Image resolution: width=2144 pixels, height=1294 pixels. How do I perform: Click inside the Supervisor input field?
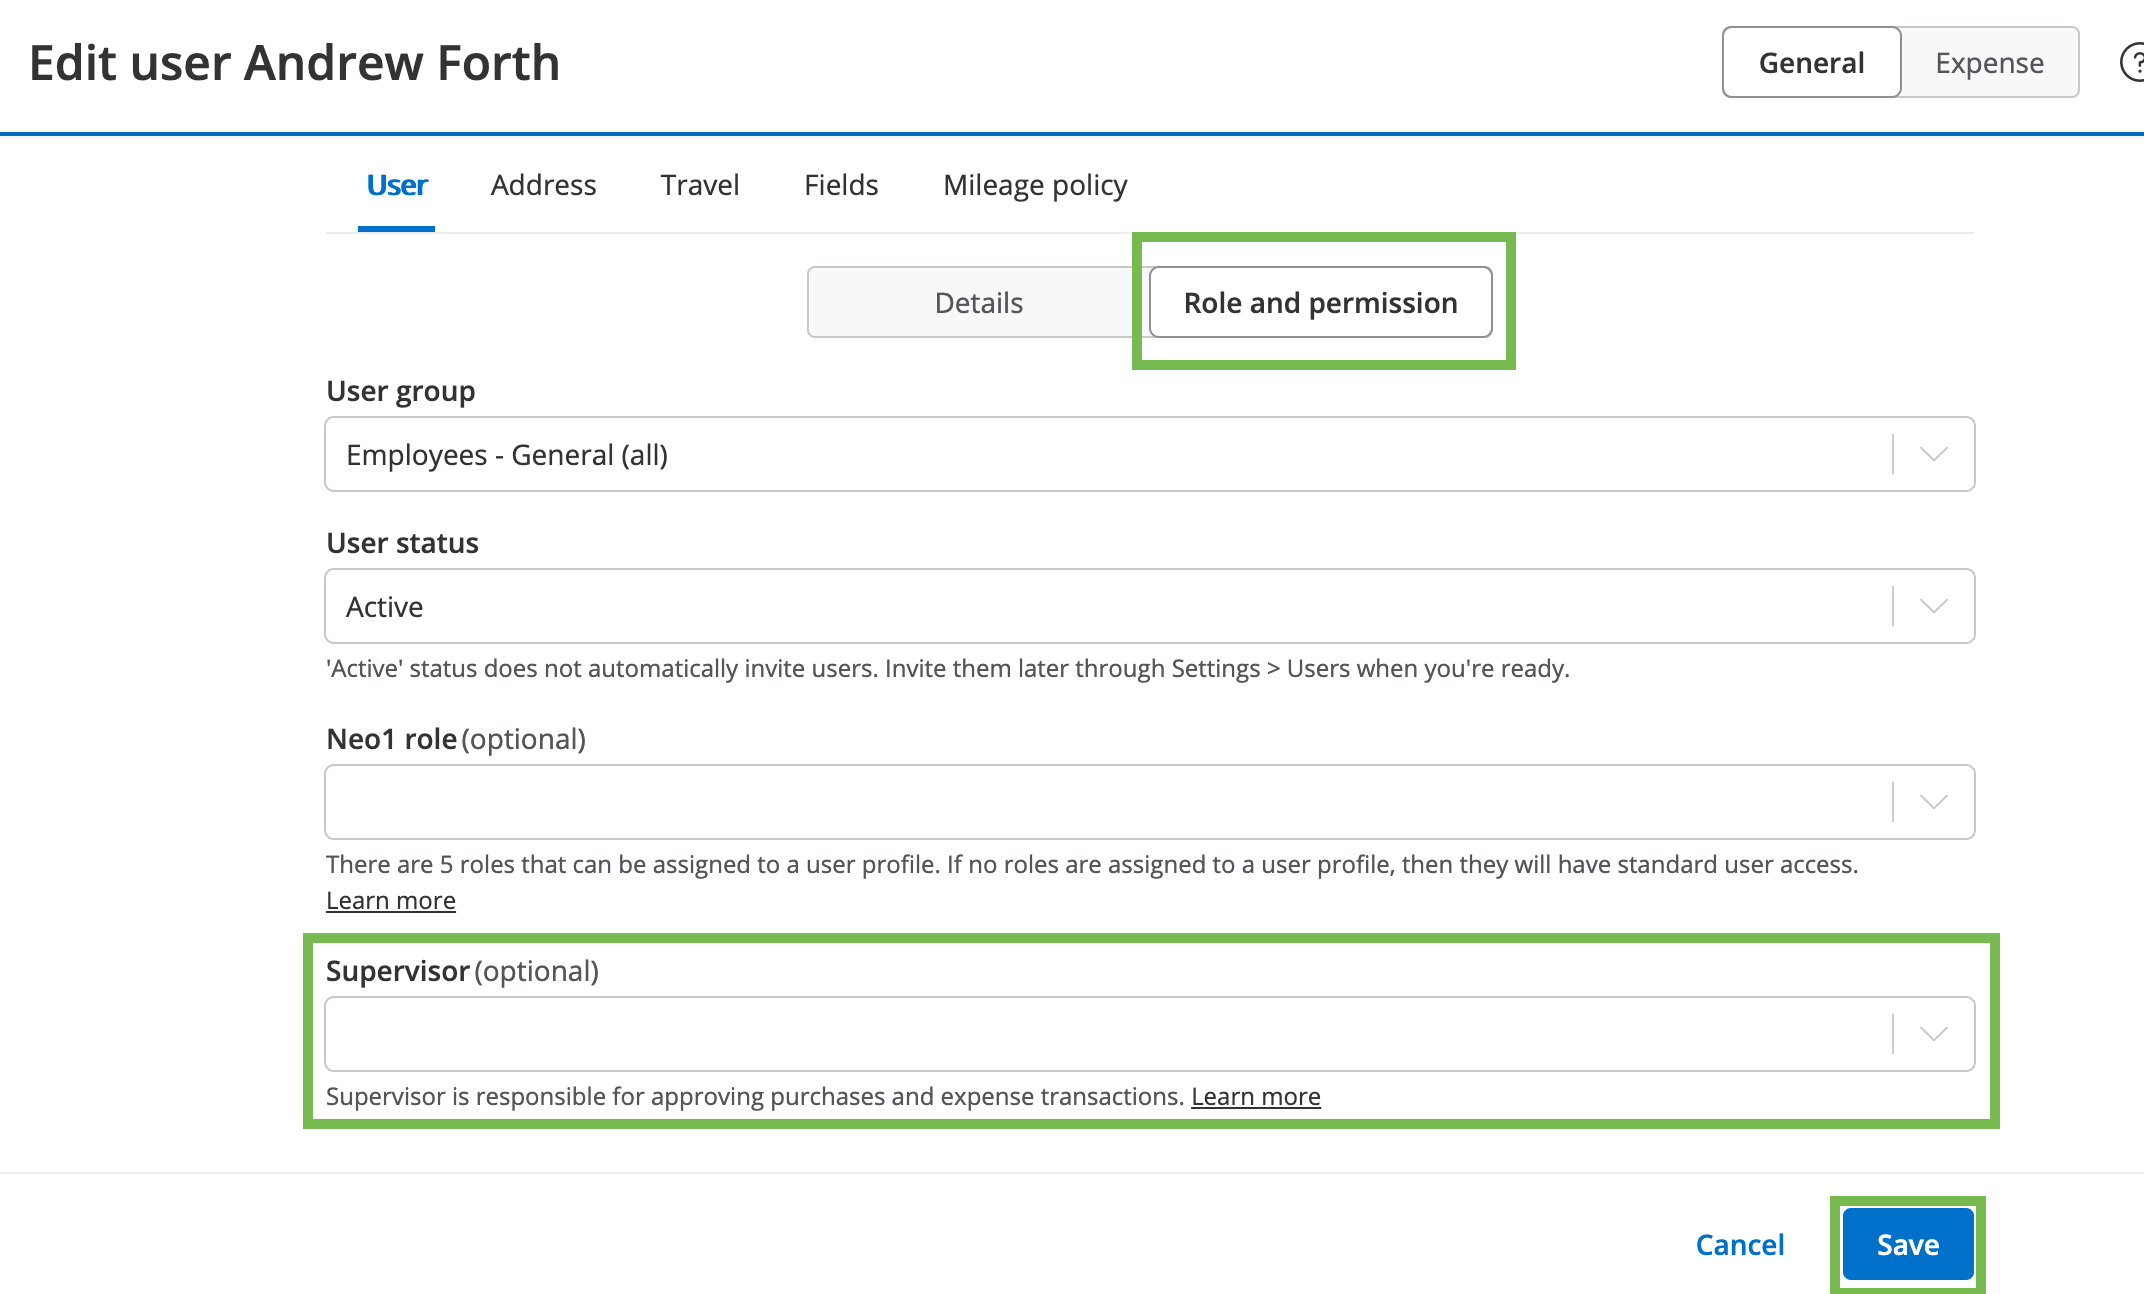pos(1100,1034)
